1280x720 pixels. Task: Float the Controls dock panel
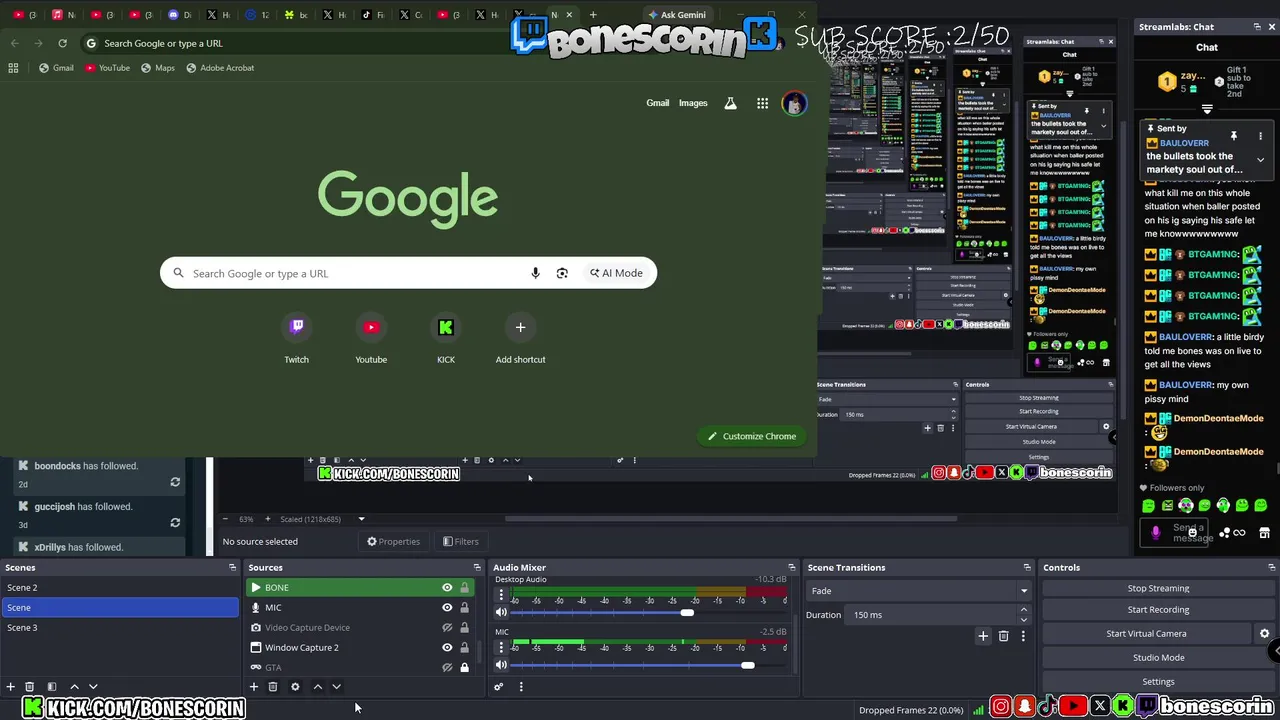coord(1272,568)
